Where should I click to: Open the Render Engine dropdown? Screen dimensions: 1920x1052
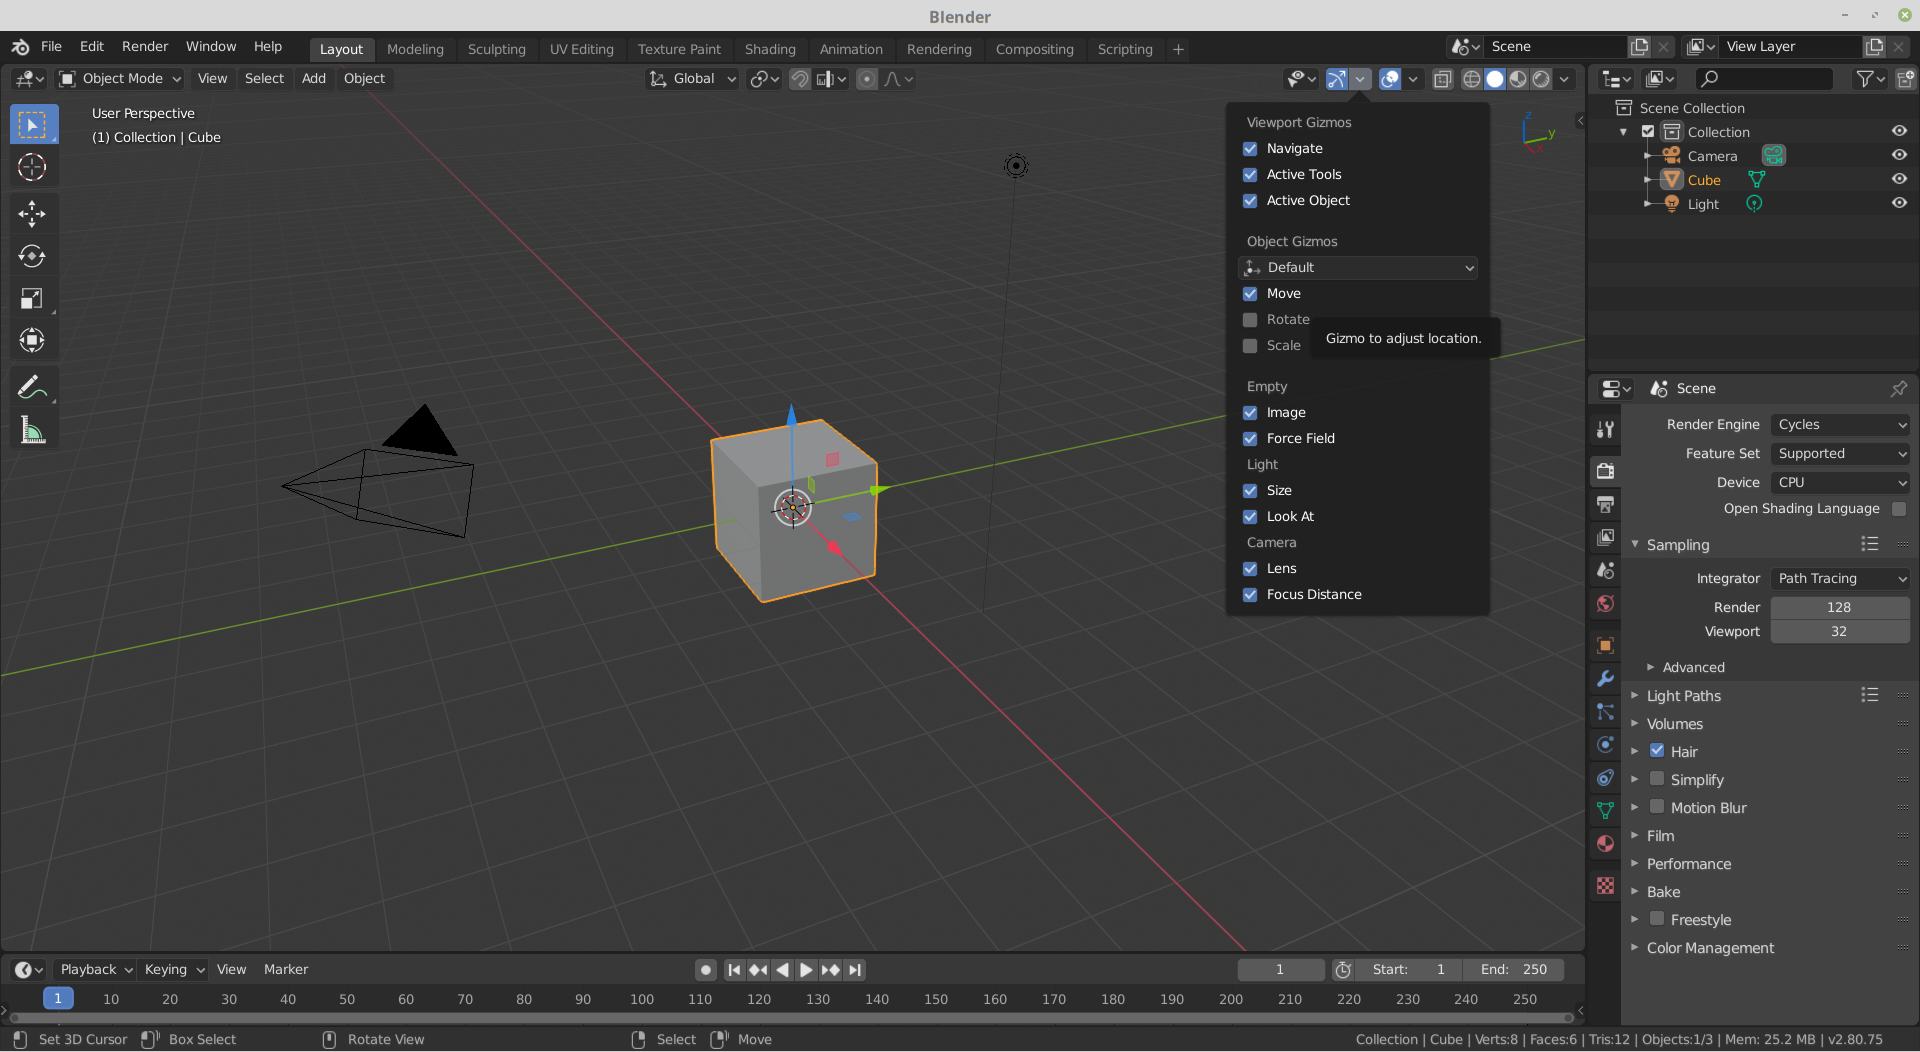tap(1840, 424)
